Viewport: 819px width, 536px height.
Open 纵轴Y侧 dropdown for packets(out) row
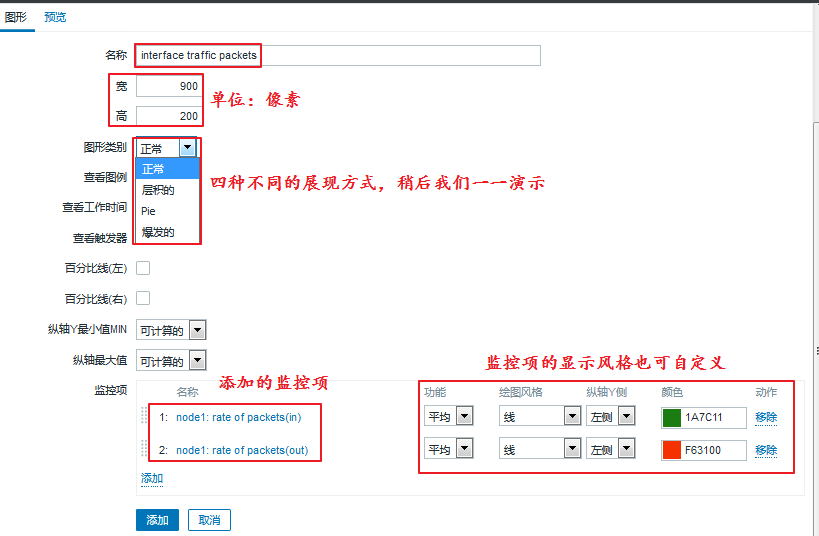click(x=611, y=449)
